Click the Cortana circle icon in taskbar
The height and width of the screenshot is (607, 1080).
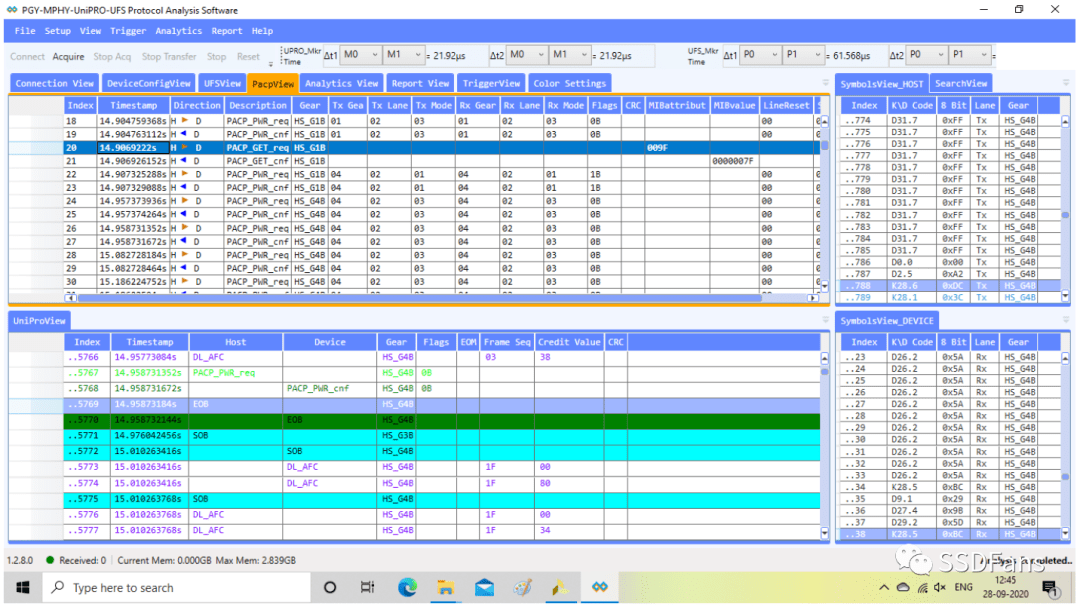(x=330, y=588)
